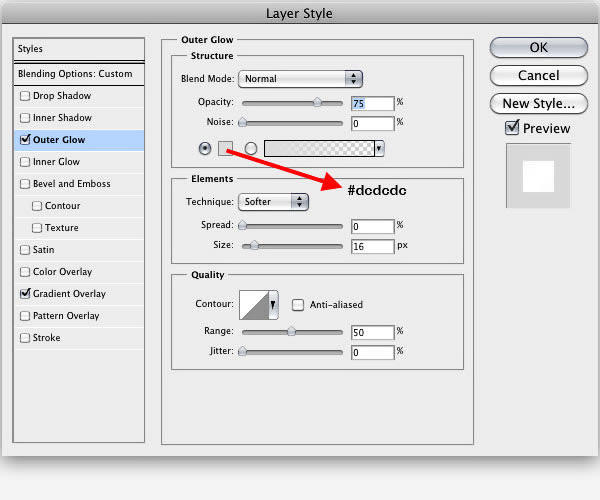Select the Stroke style row
Viewport: 600px width, 500px height.
point(79,338)
